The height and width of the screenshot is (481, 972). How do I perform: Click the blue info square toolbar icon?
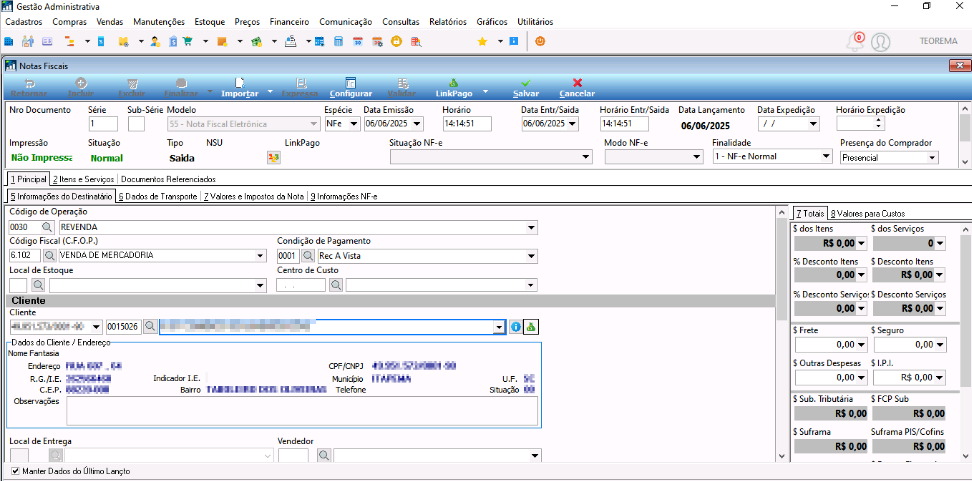pyautogui.click(x=513, y=42)
